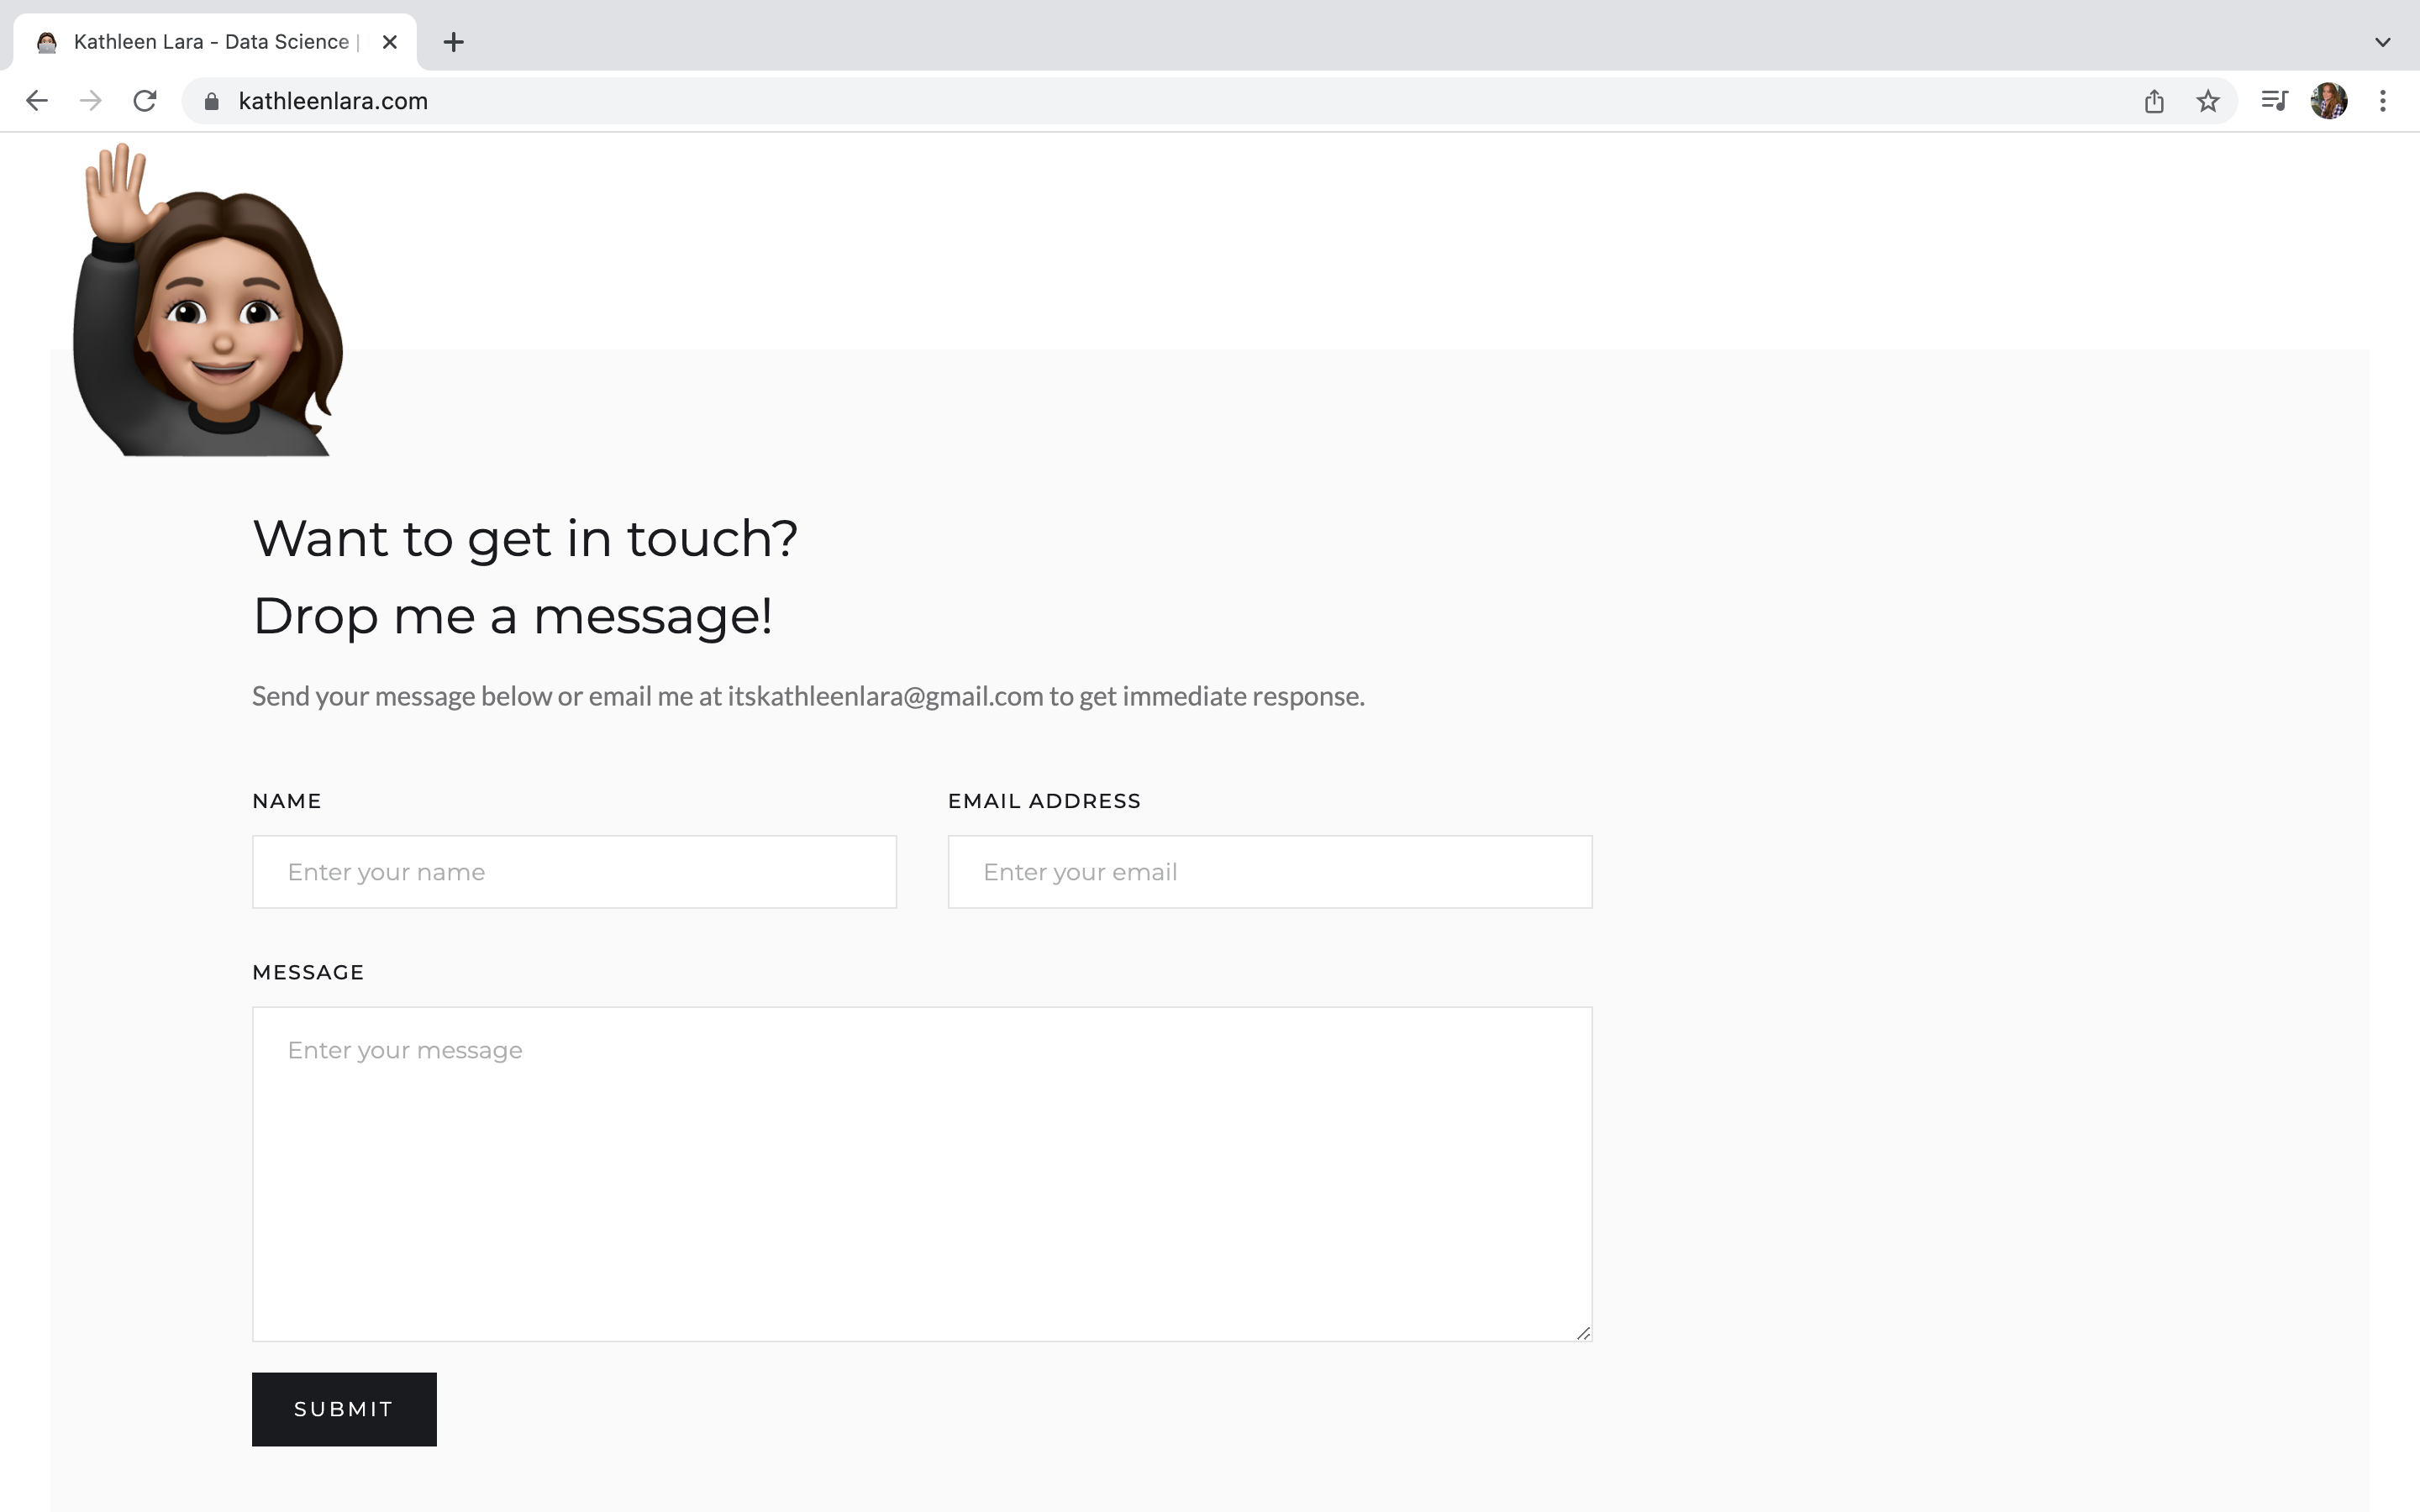View site info lock icon
2420x1512 pixels.
point(212,101)
